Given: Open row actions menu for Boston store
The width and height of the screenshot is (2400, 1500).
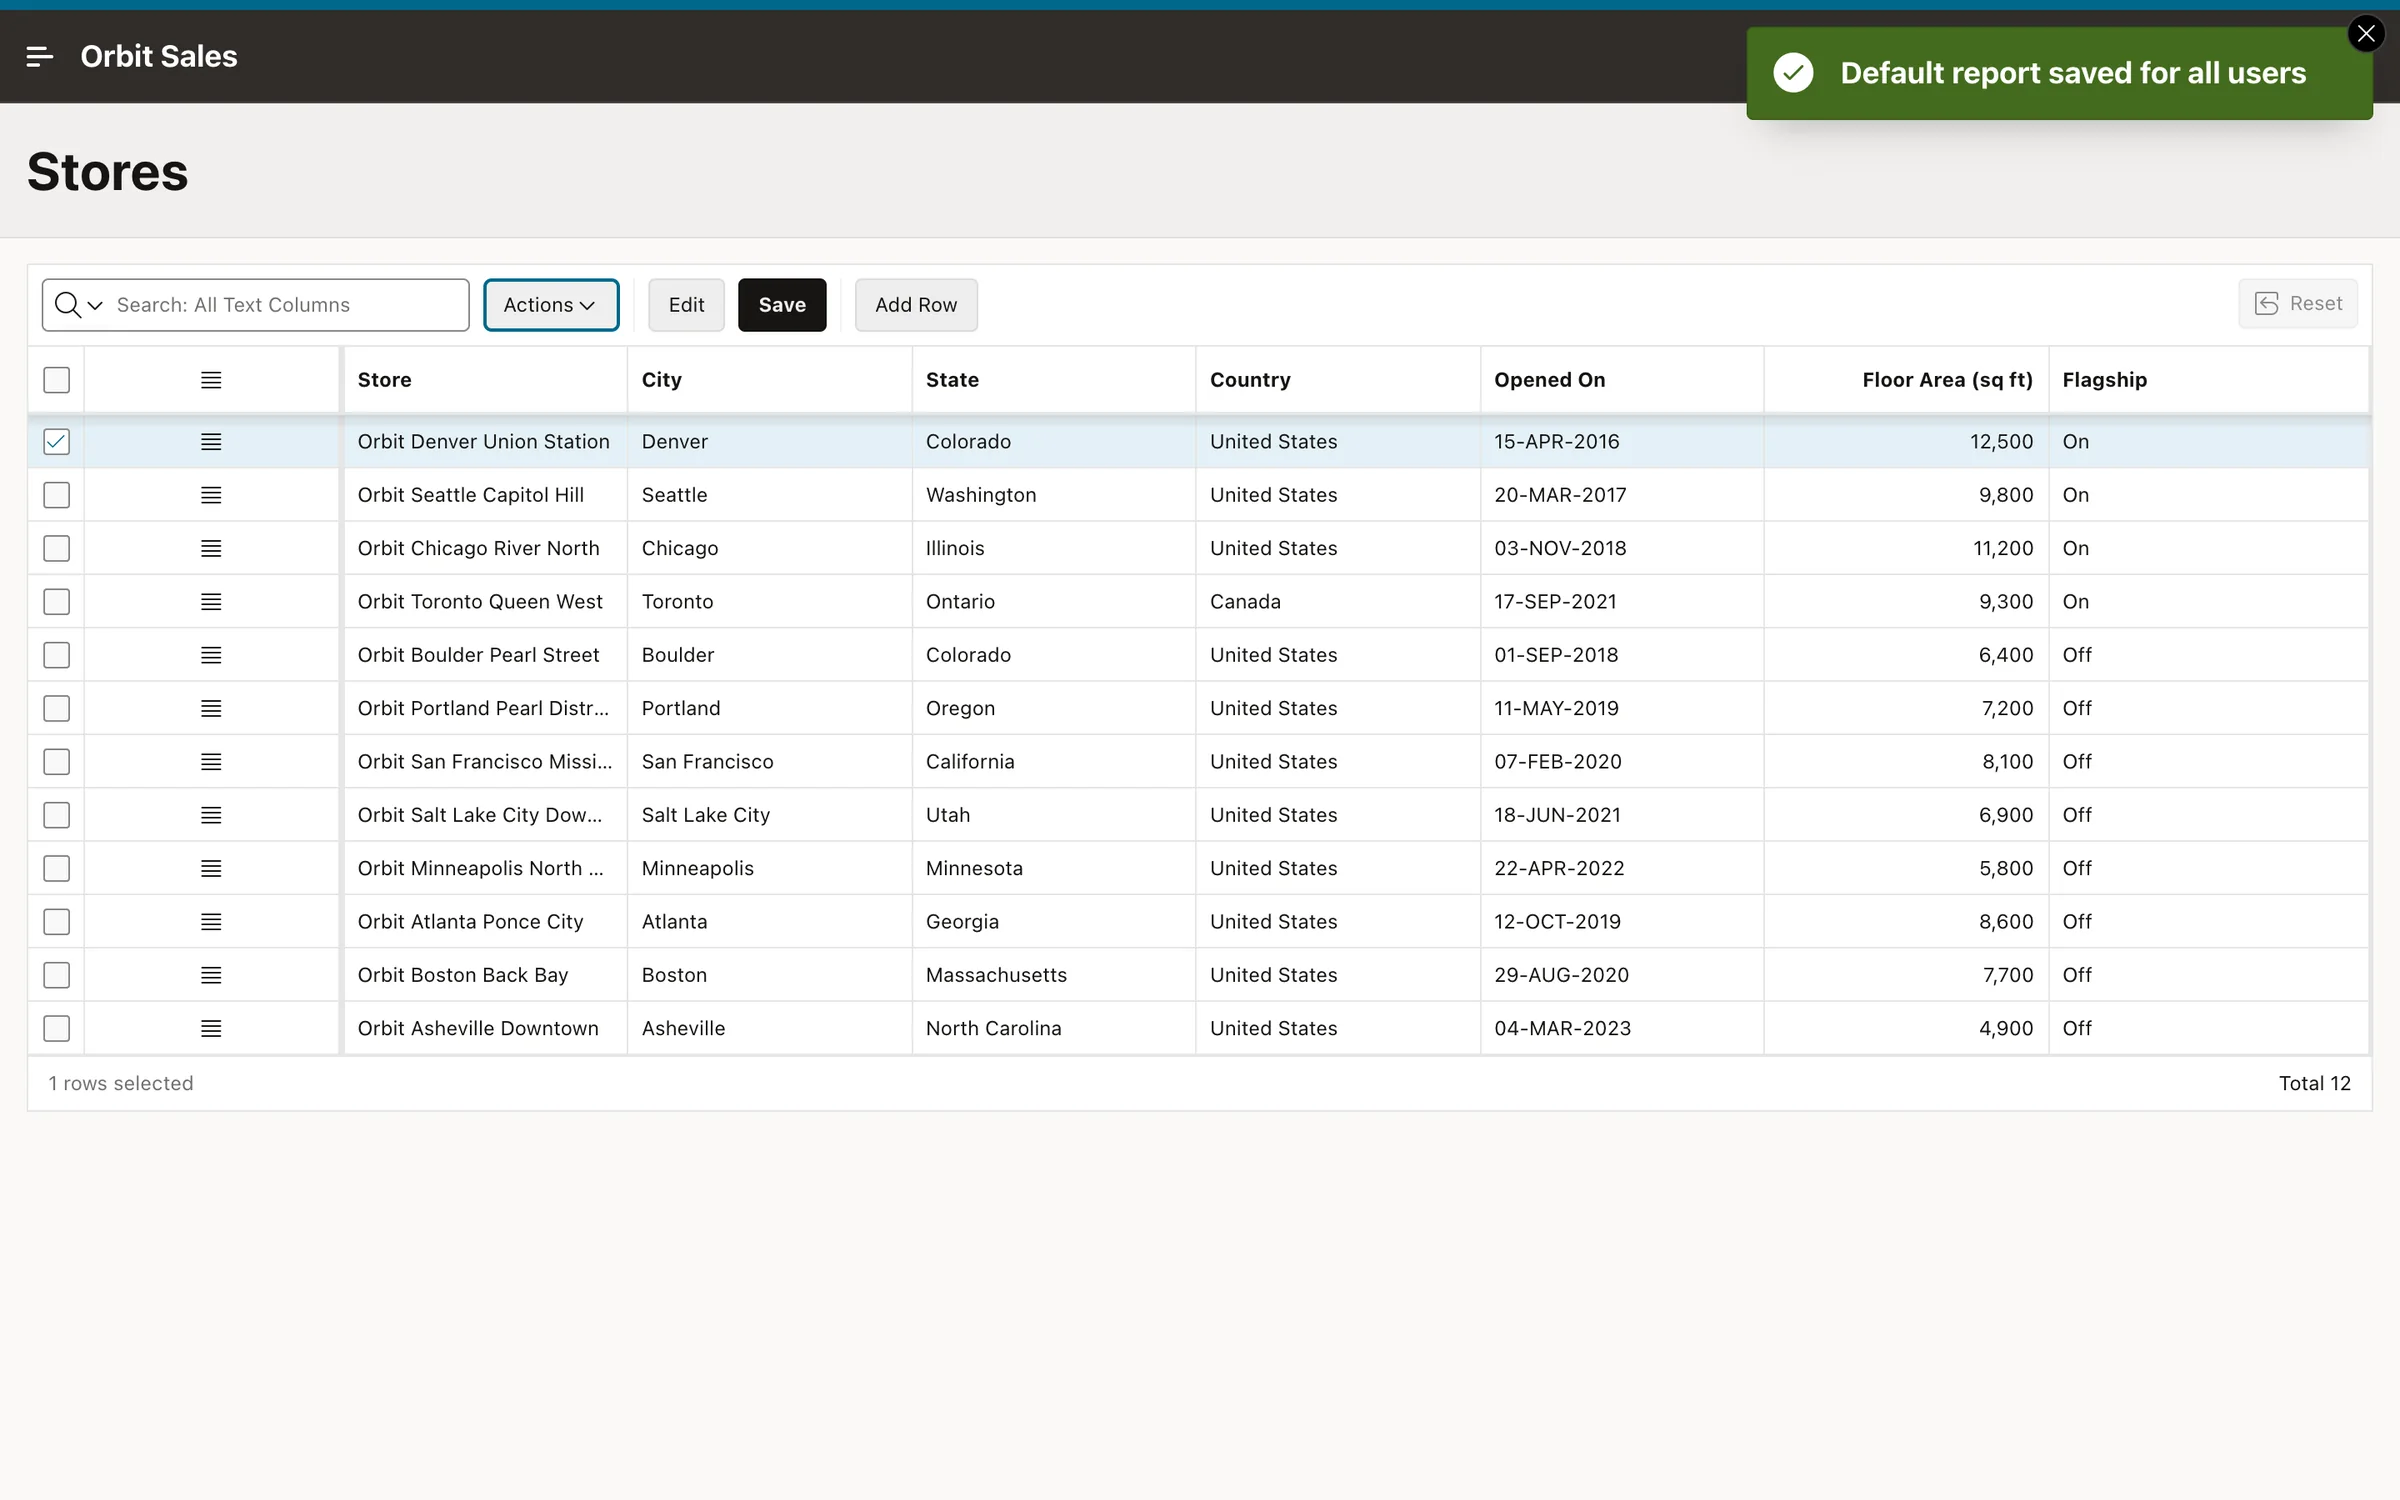Looking at the screenshot, I should click(211, 975).
